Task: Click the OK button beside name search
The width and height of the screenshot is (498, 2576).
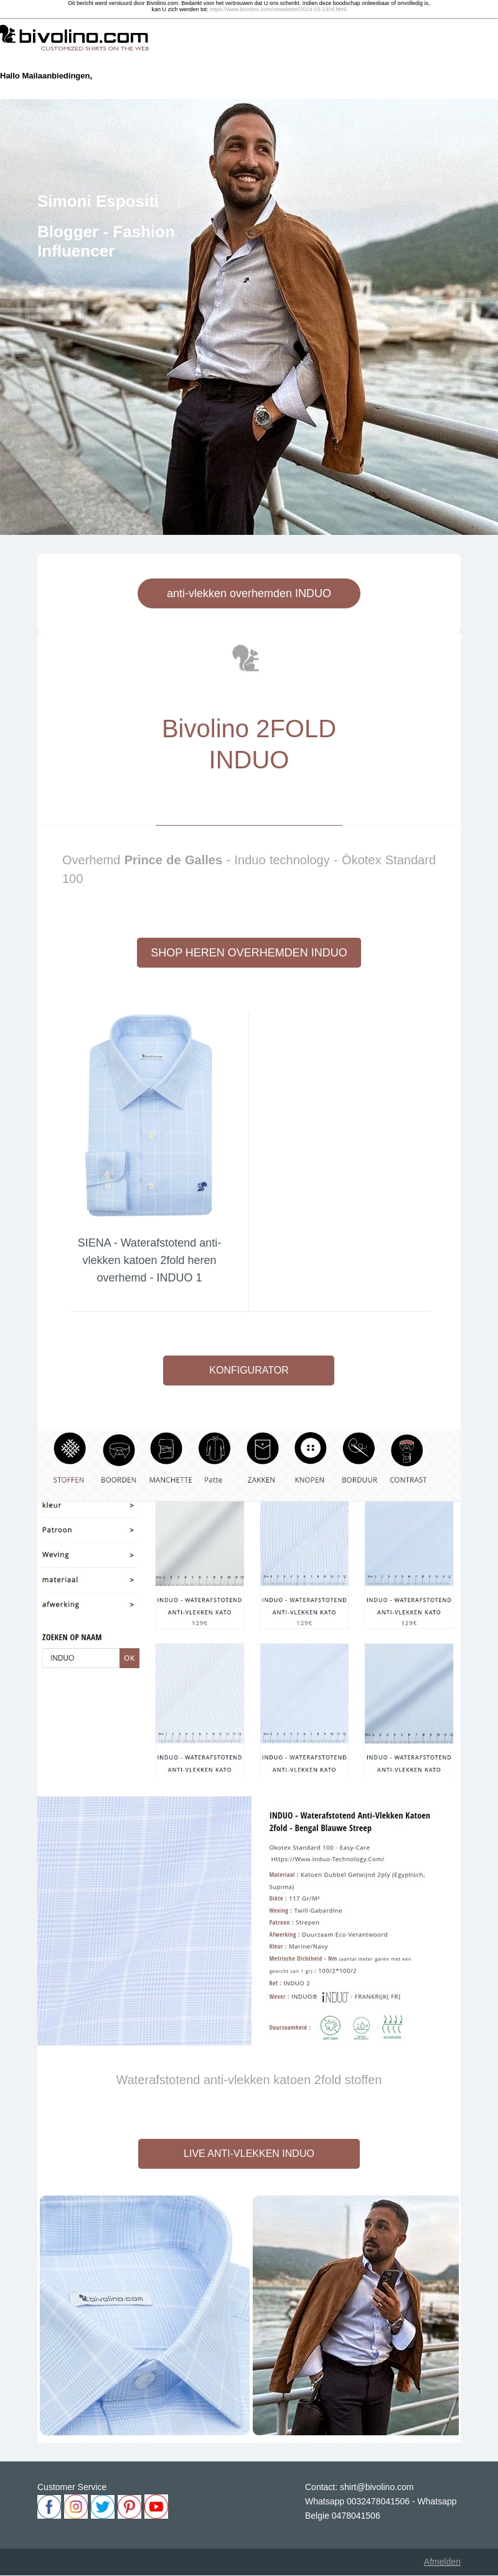Action: pyautogui.click(x=129, y=1658)
